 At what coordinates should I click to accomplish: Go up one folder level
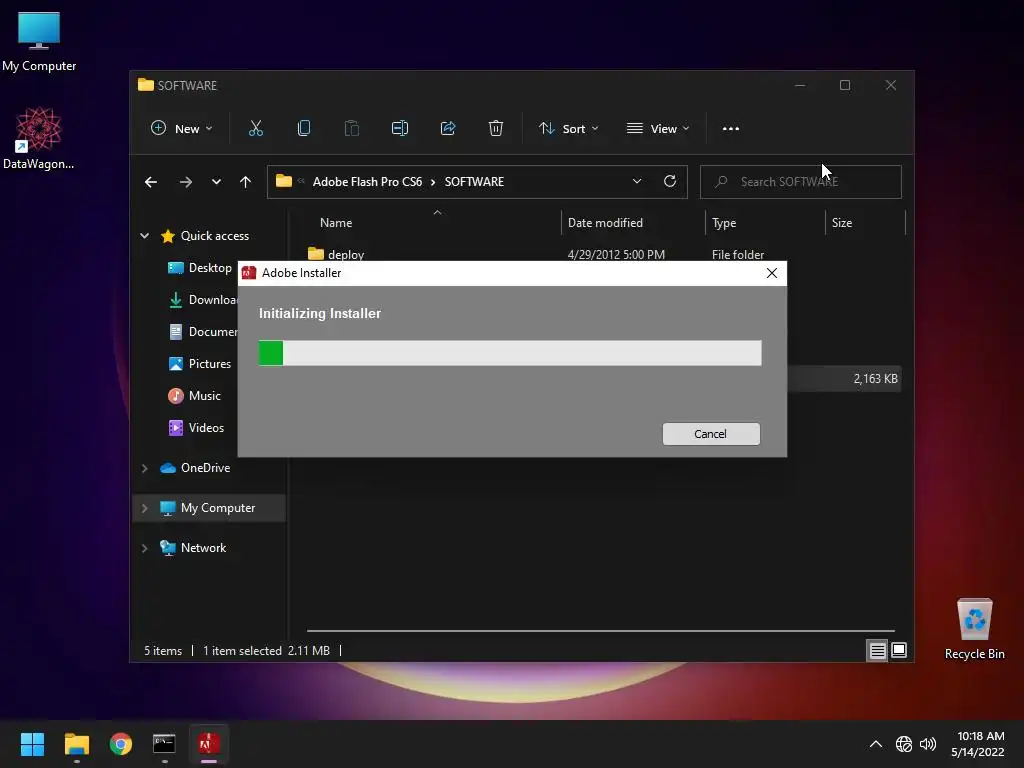pos(245,182)
